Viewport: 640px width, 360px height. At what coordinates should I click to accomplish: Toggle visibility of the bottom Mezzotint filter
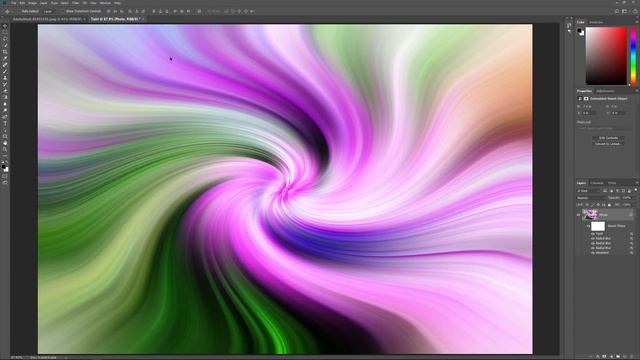(x=592, y=253)
